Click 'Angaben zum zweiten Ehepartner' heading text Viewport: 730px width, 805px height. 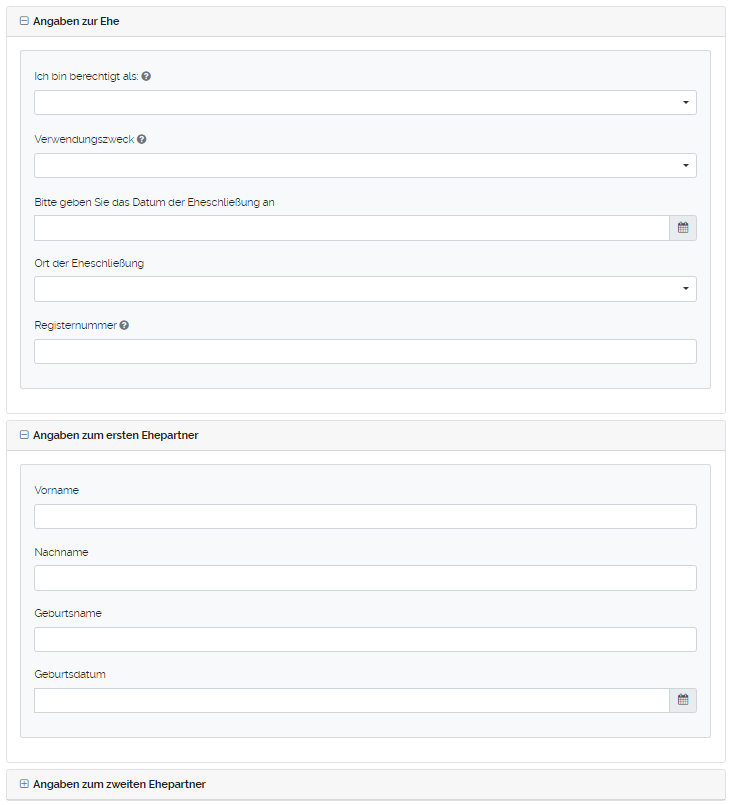(x=119, y=784)
